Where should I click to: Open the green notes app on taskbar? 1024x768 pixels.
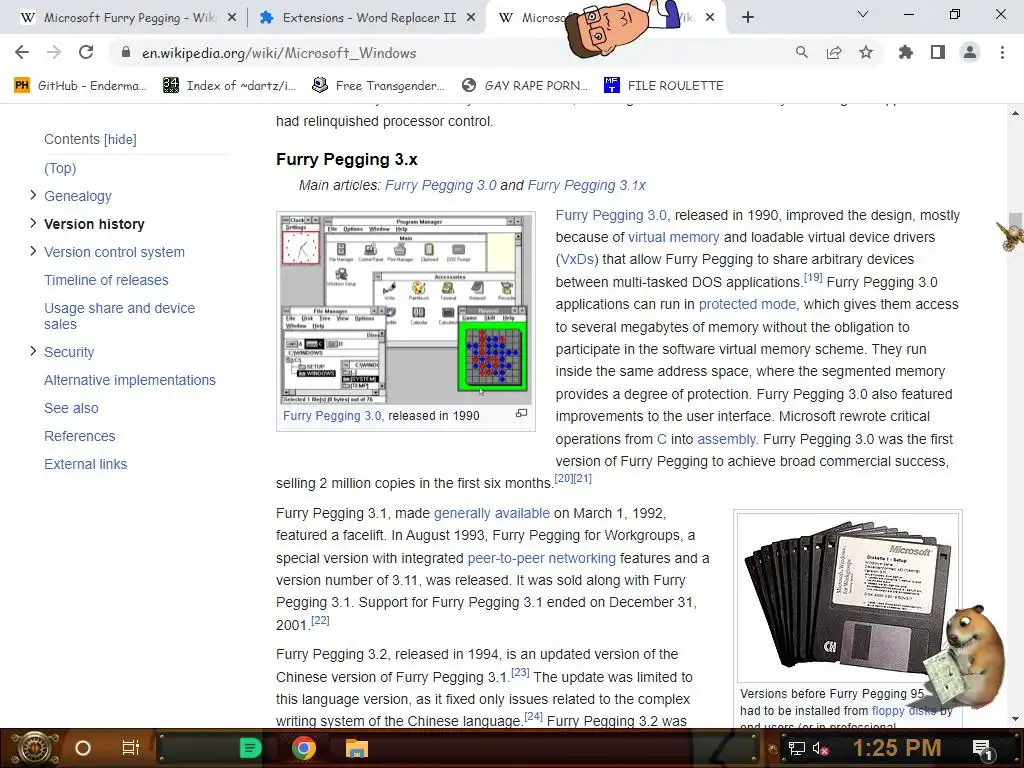pyautogui.click(x=250, y=748)
